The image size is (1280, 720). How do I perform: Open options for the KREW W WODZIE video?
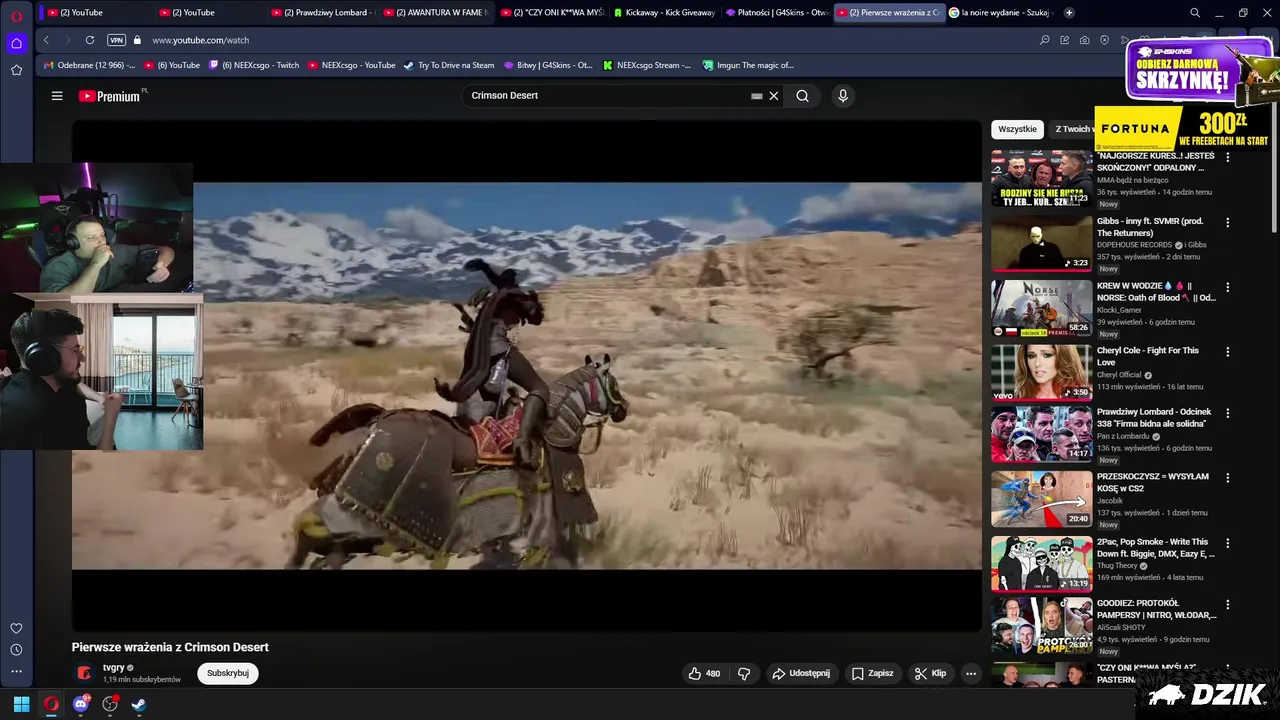coord(1228,287)
